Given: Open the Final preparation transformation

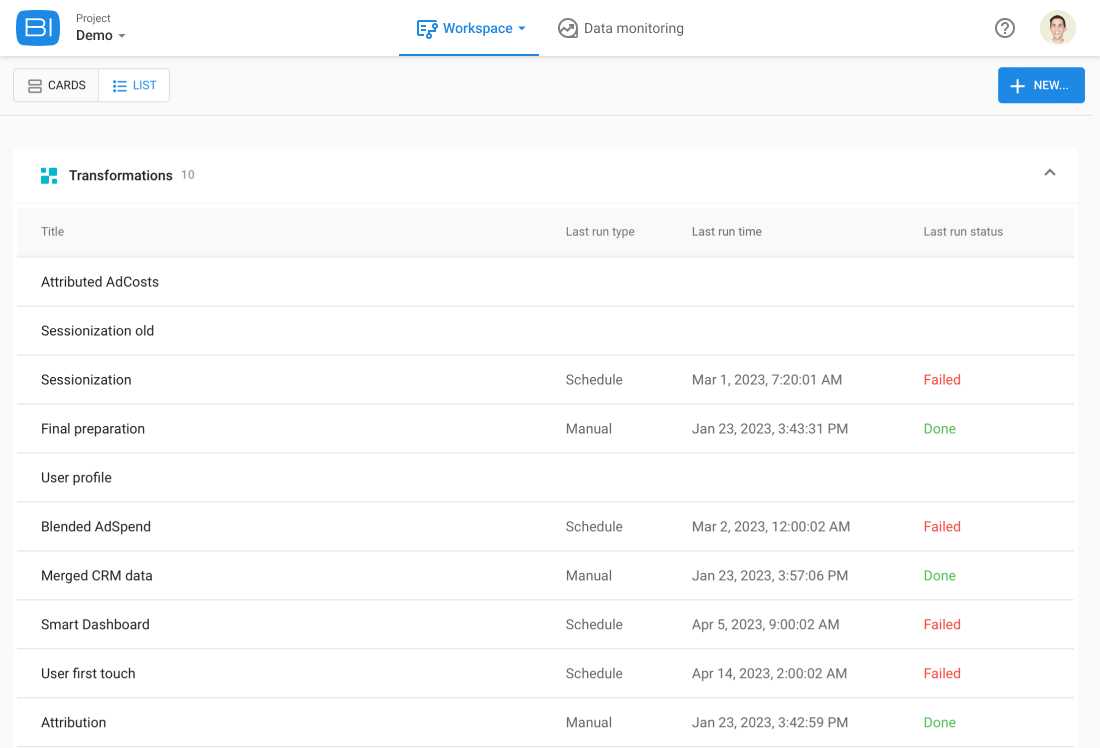Looking at the screenshot, I should 93,429.
